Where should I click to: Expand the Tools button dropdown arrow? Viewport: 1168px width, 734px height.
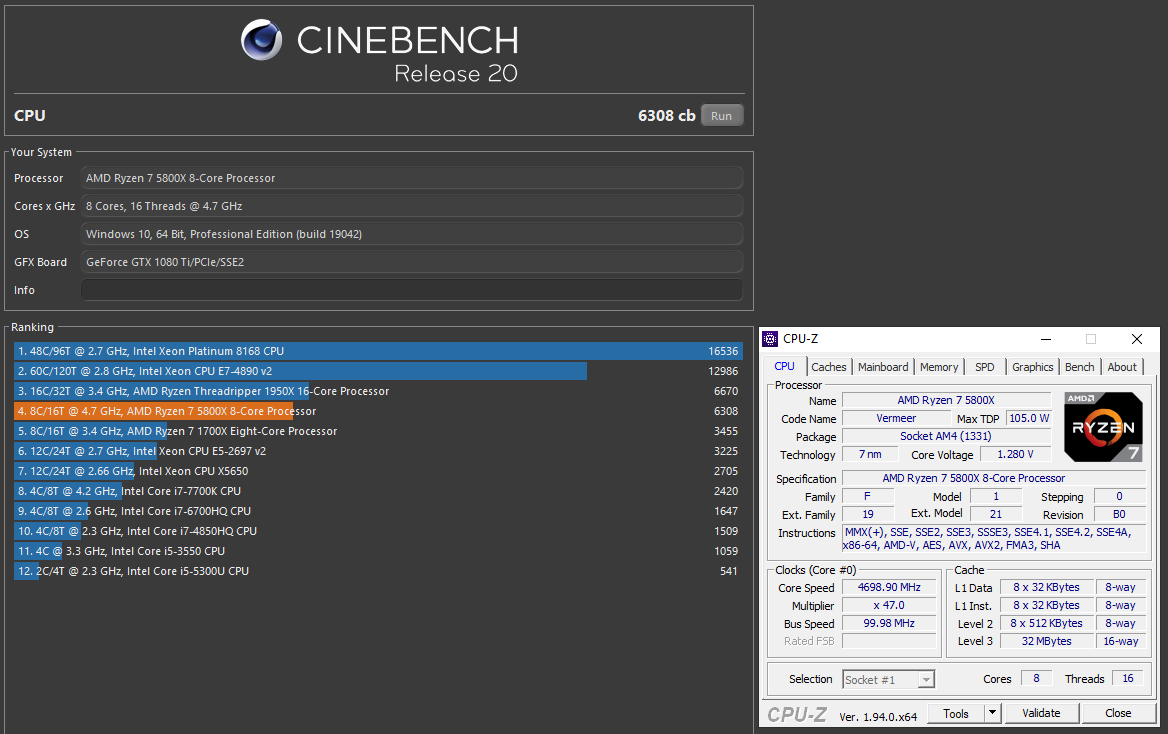tap(992, 713)
